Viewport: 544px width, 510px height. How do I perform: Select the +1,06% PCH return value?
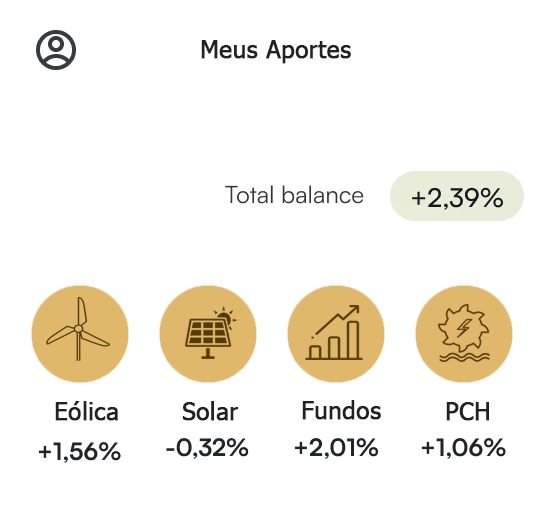point(464,448)
